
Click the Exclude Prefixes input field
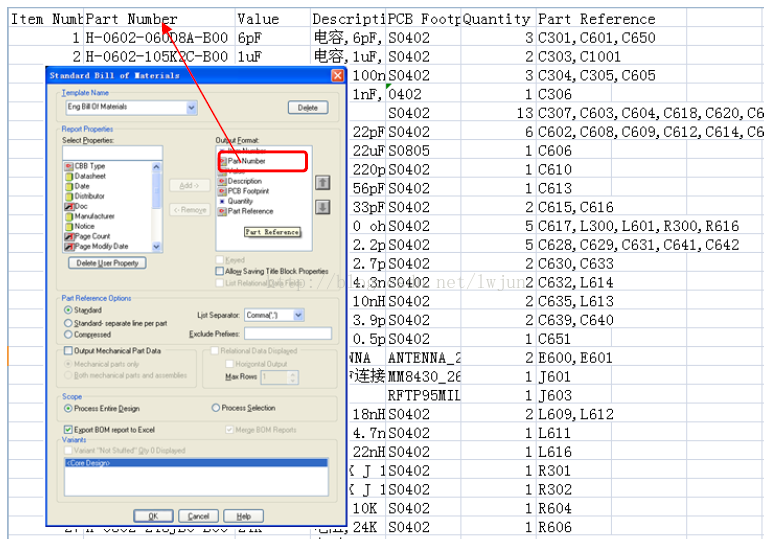tap(288, 334)
